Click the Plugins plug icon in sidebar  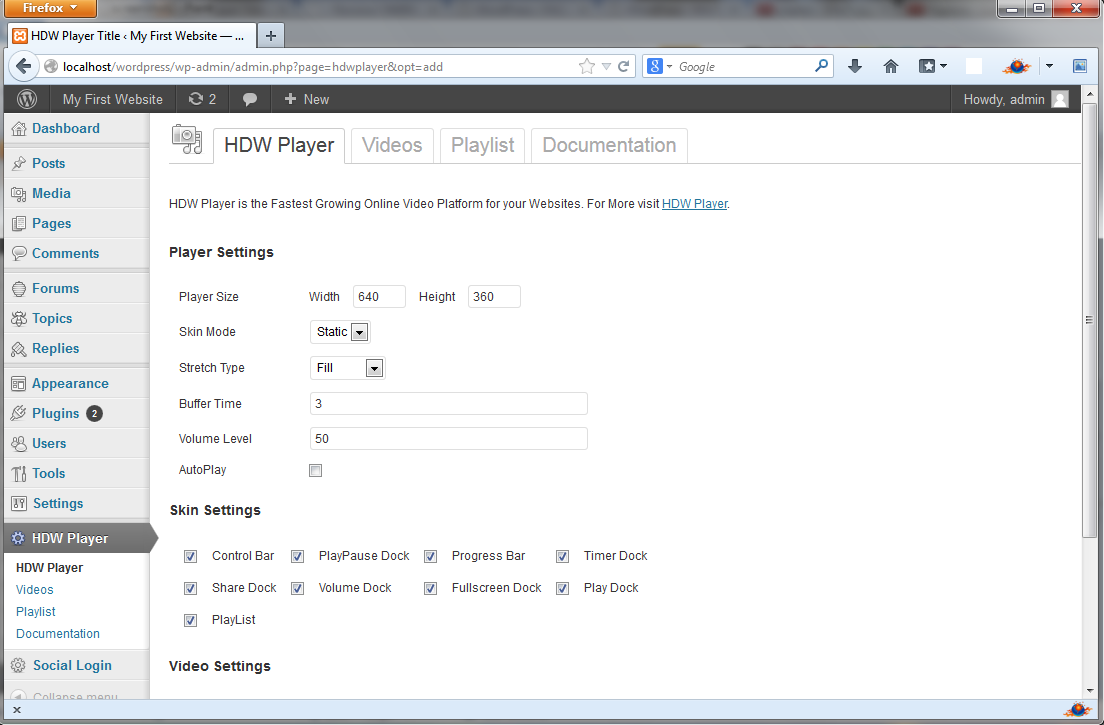click(19, 413)
